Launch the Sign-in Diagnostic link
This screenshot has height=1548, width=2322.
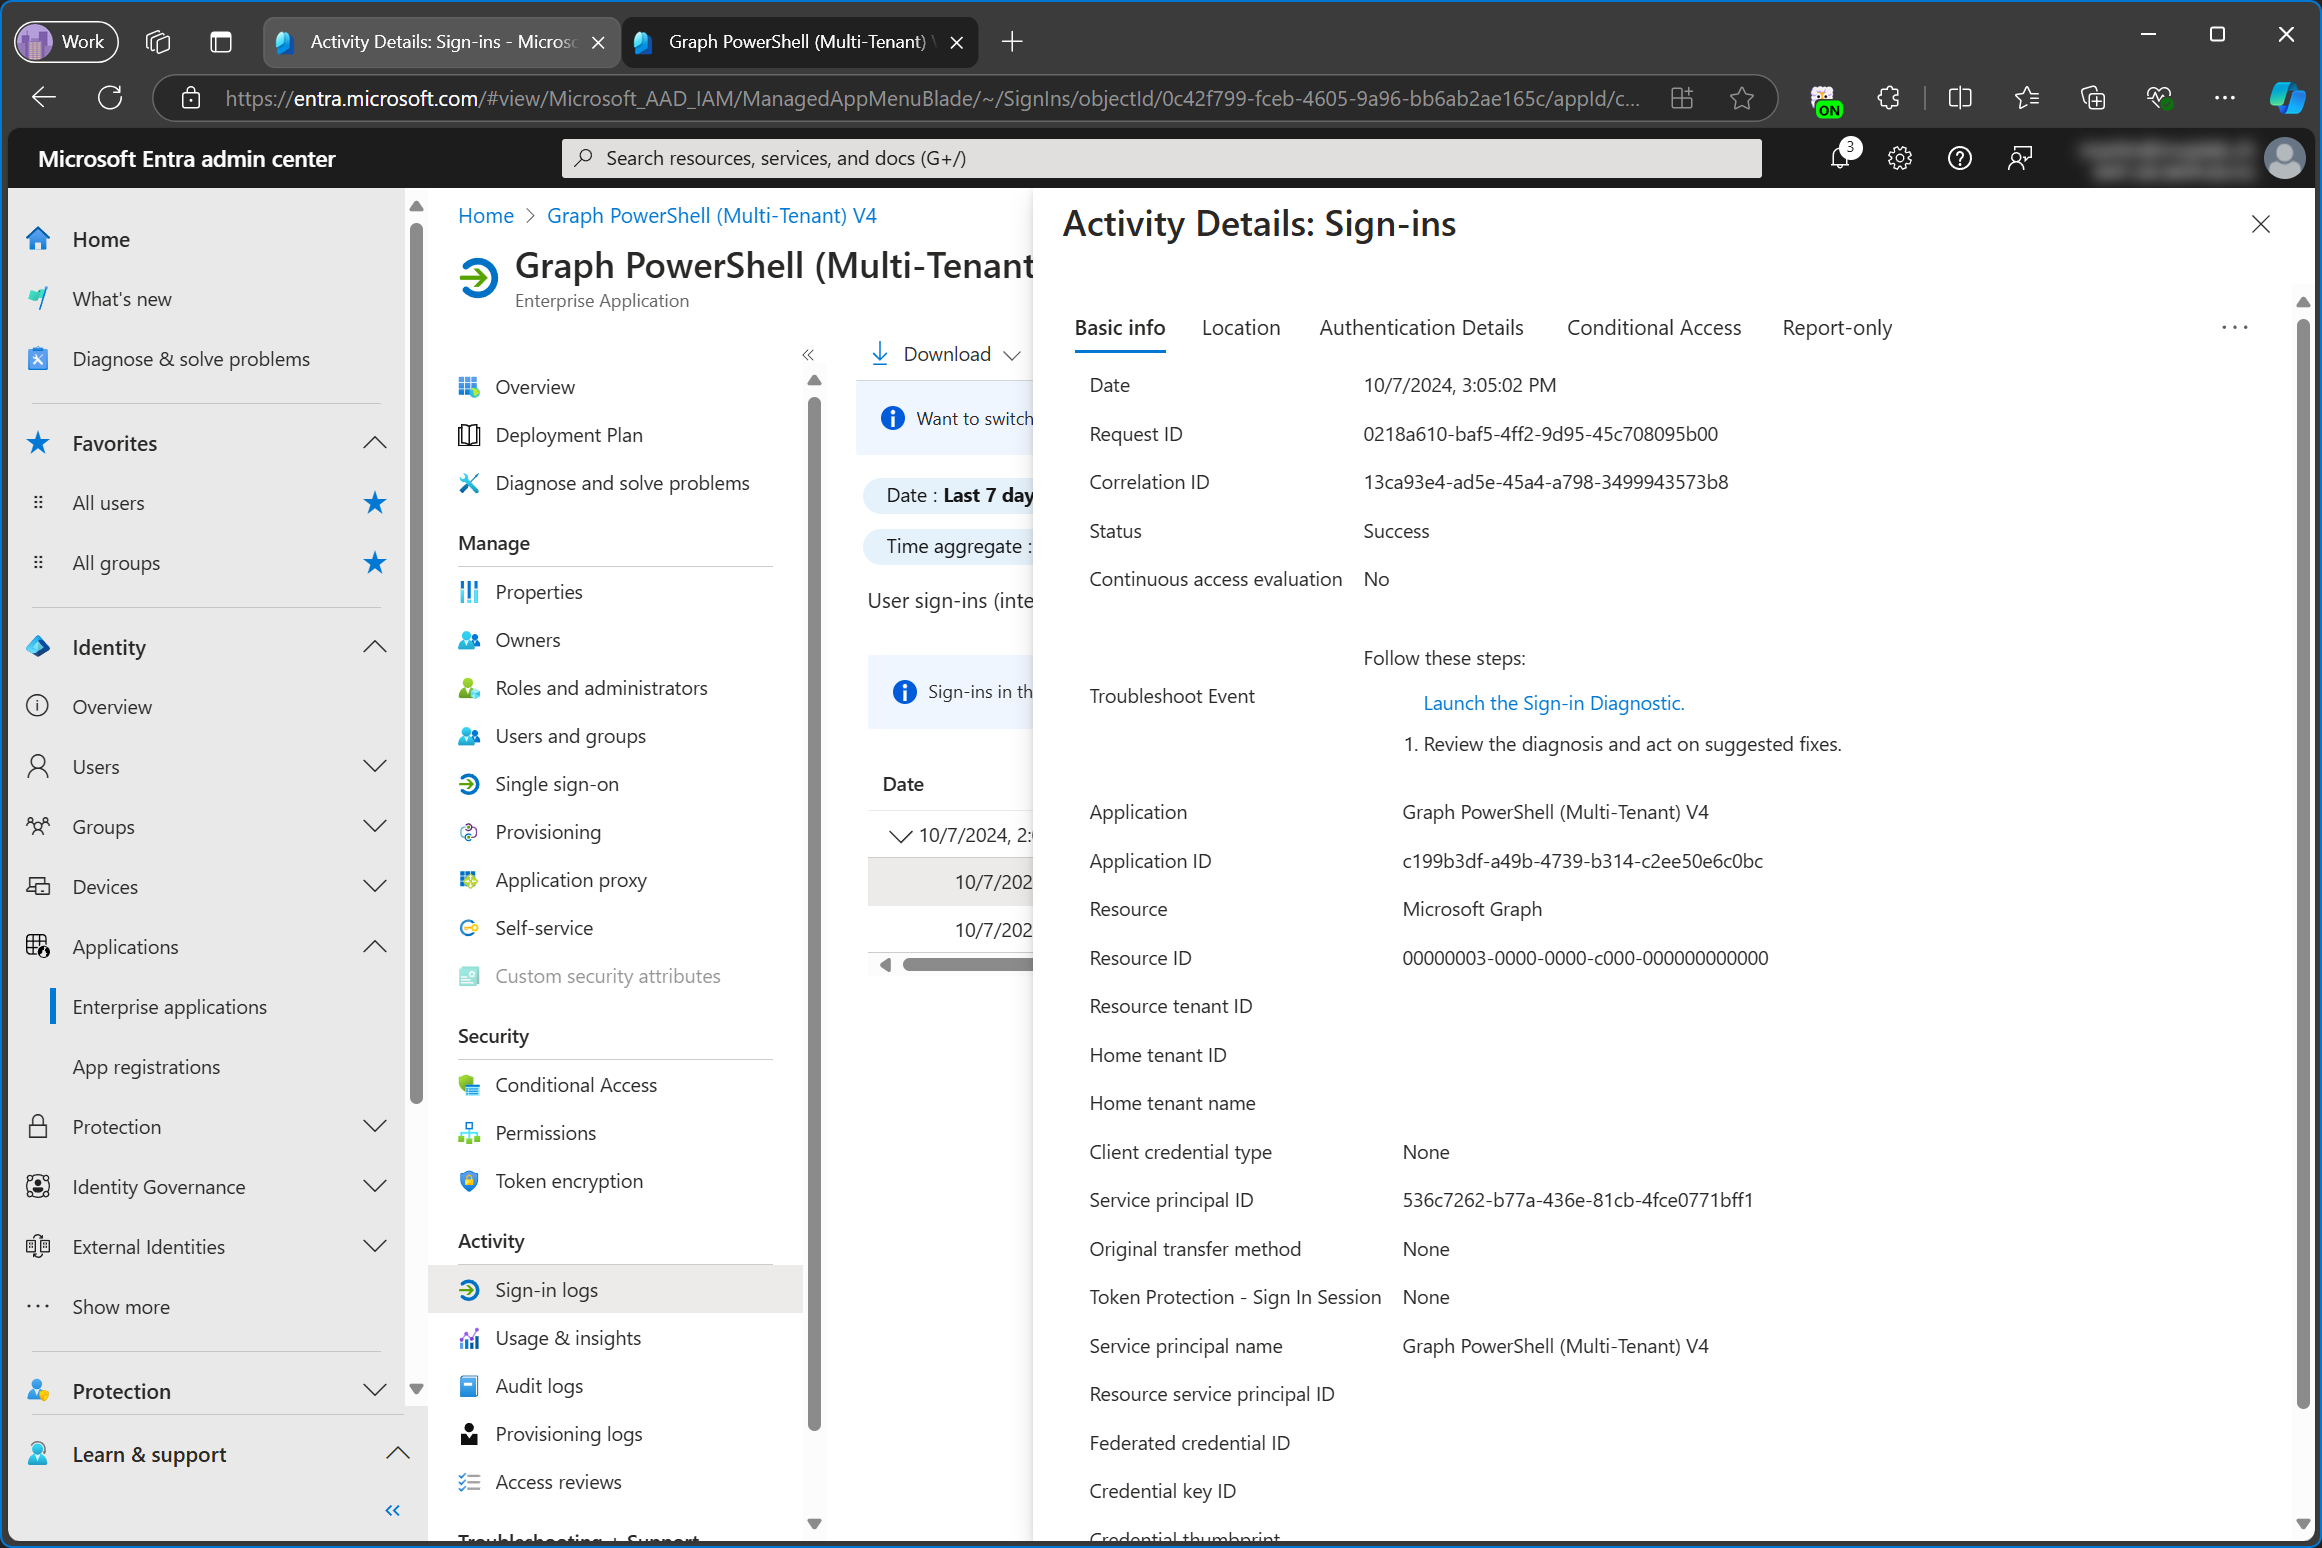[x=1553, y=703]
